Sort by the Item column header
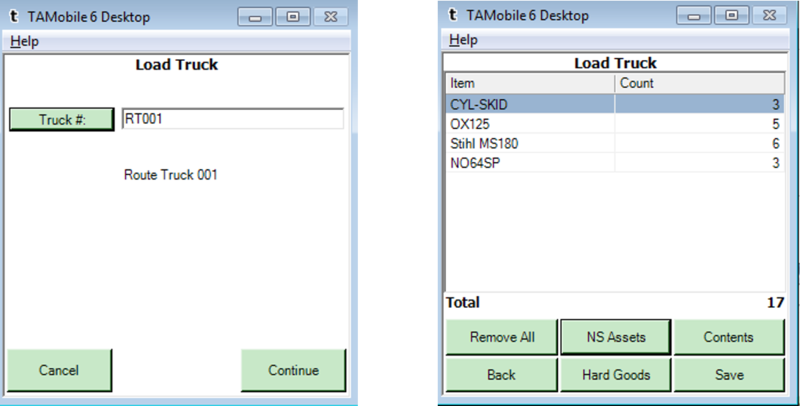This screenshot has height=406, width=800. [x=530, y=83]
